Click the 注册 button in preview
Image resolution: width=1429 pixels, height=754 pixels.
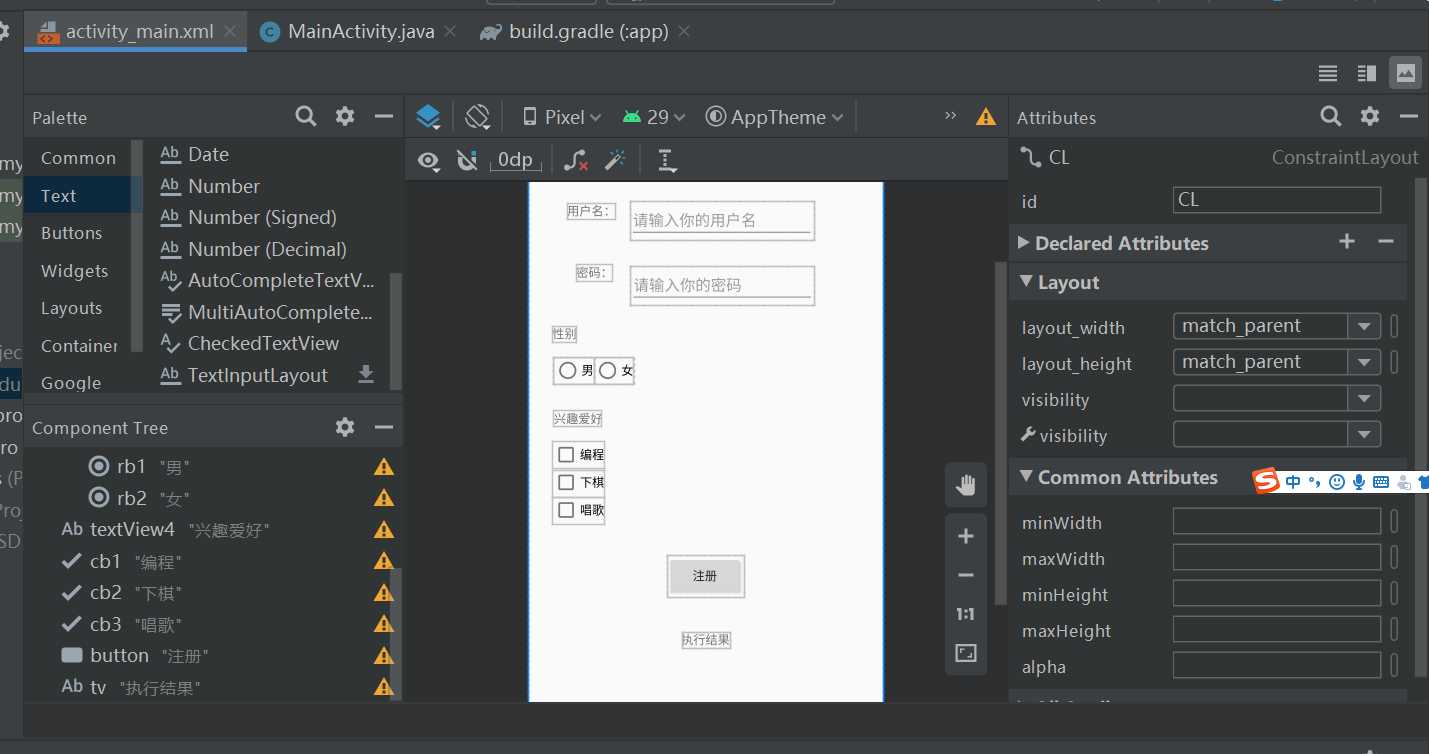[x=705, y=576]
